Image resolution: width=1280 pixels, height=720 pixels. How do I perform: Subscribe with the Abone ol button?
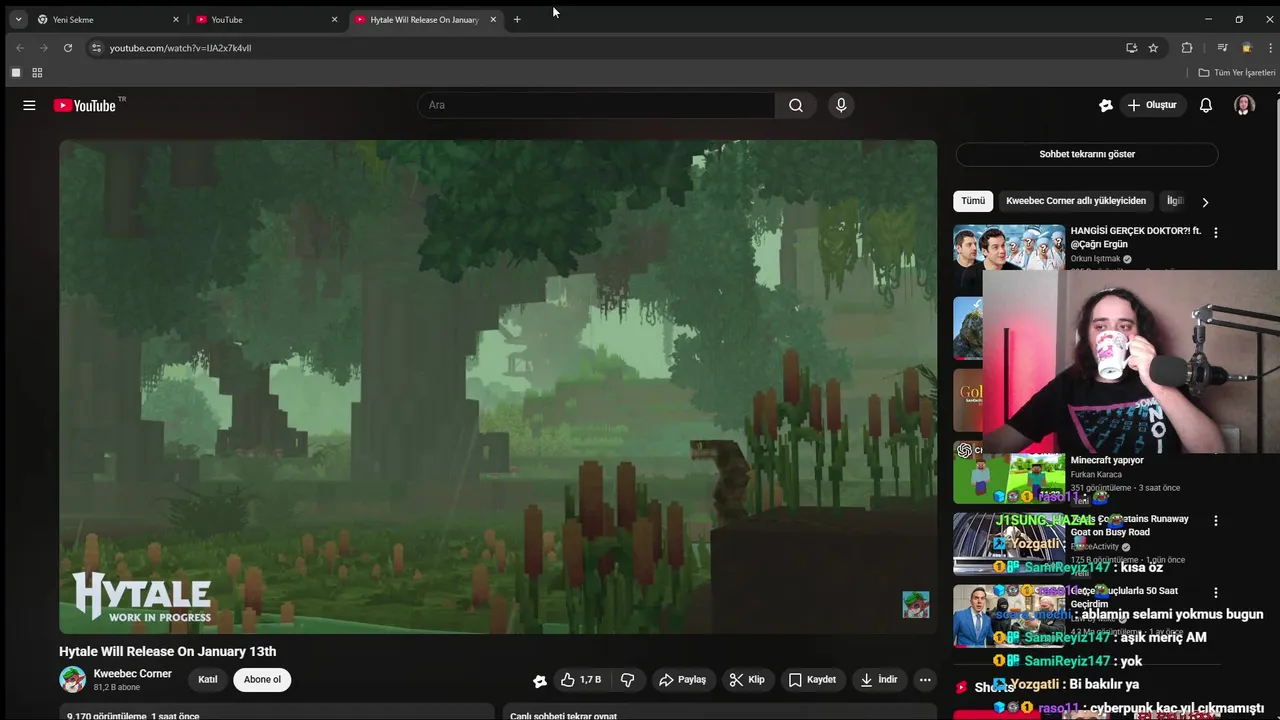coord(262,680)
